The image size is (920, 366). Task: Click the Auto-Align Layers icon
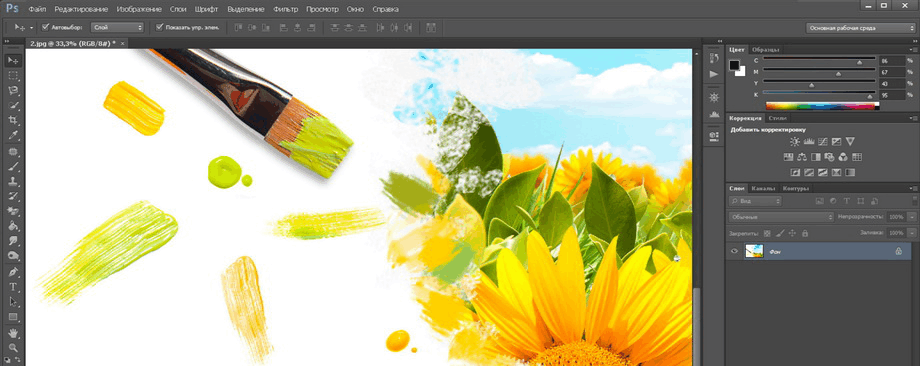[x=431, y=28]
